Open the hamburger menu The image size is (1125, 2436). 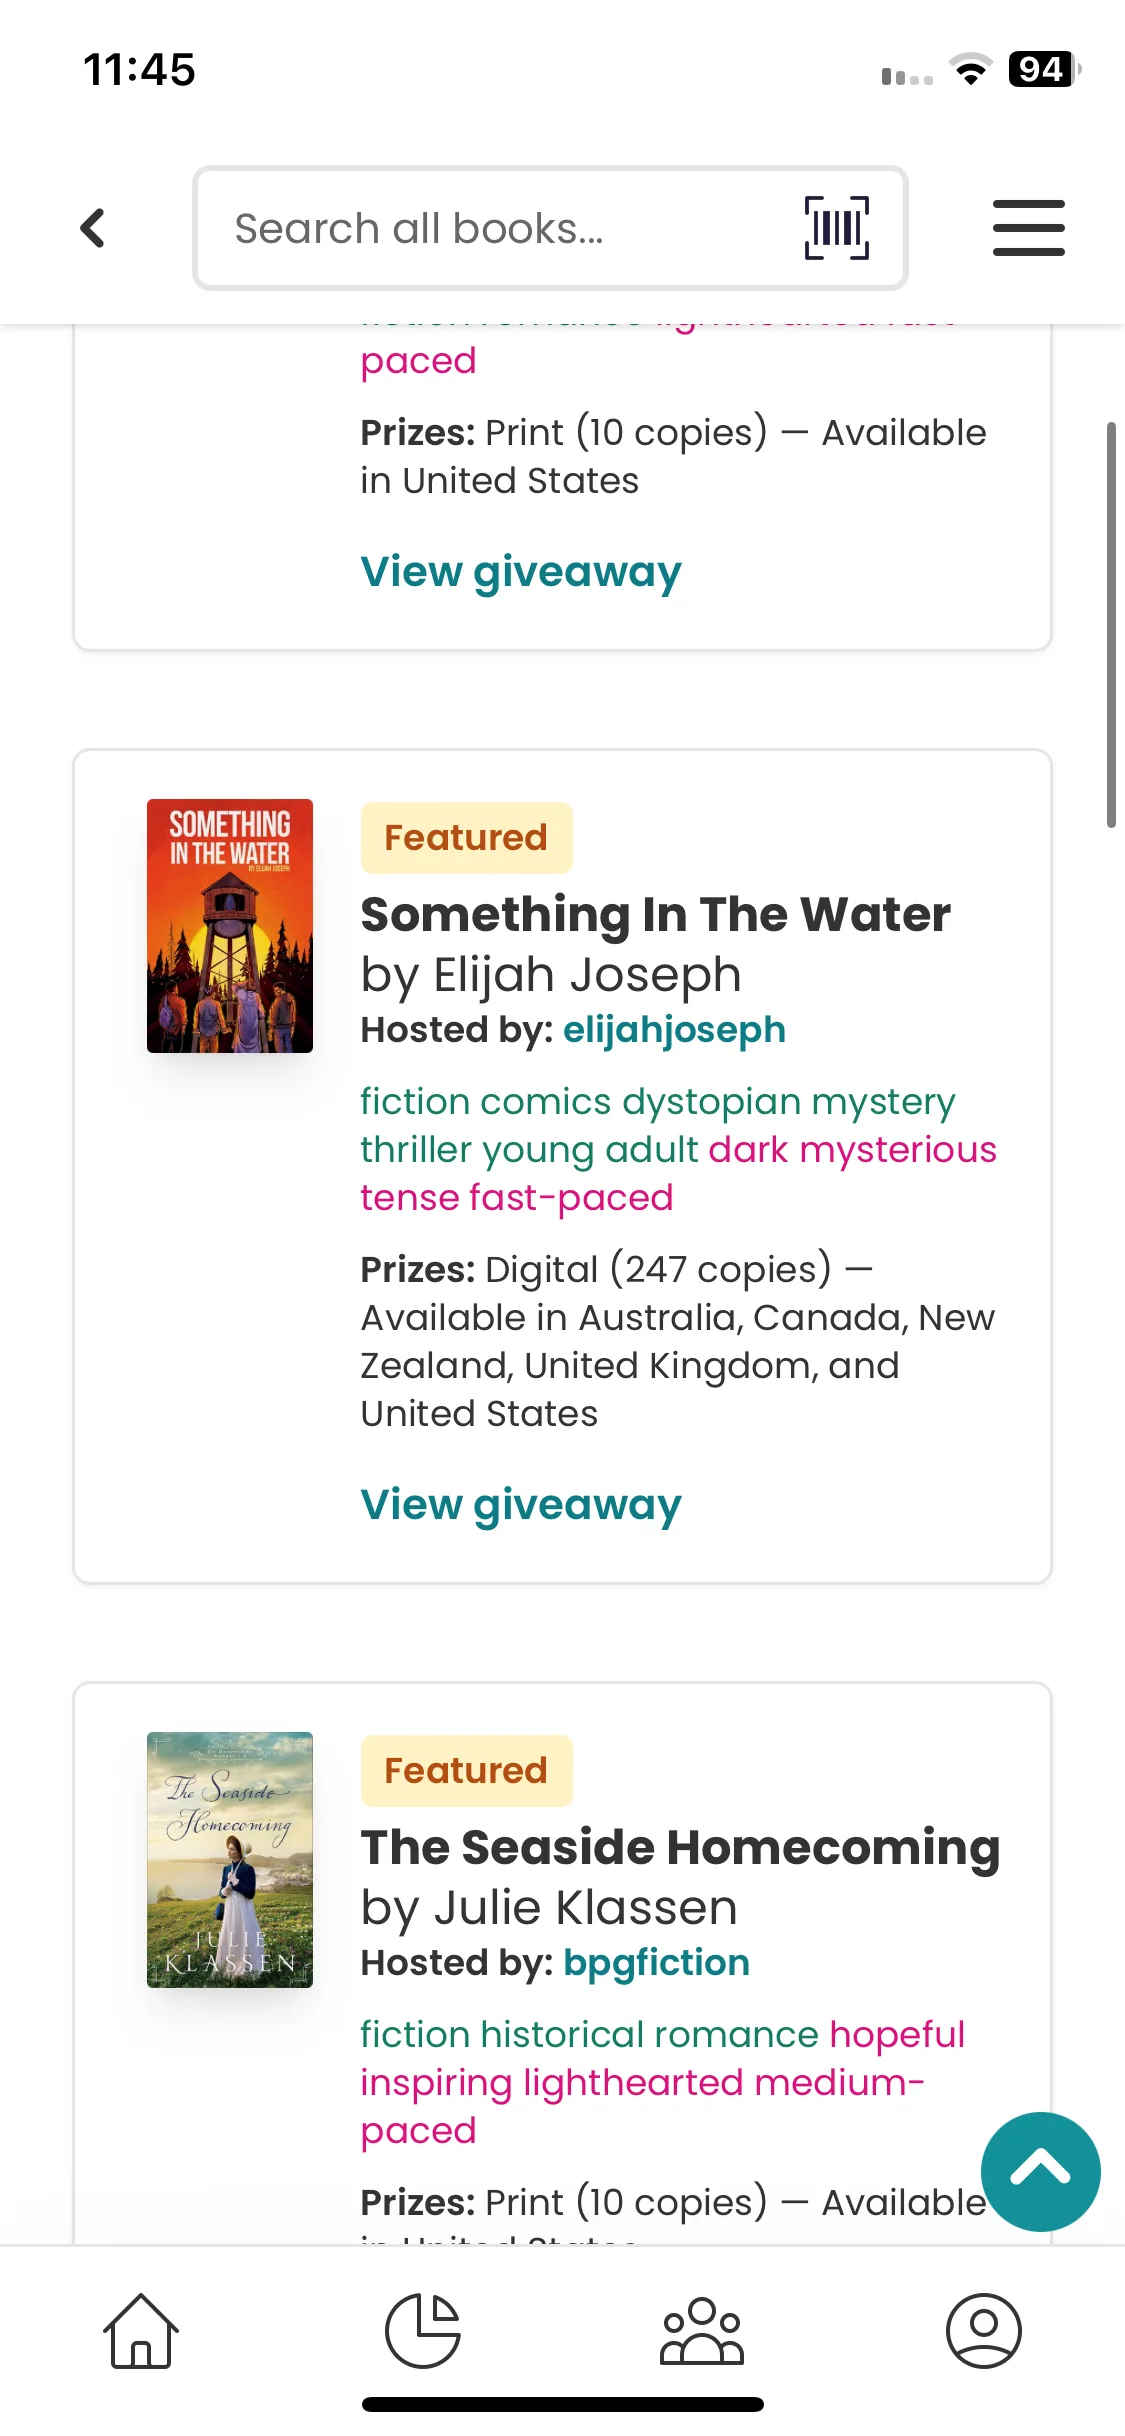pos(1028,228)
